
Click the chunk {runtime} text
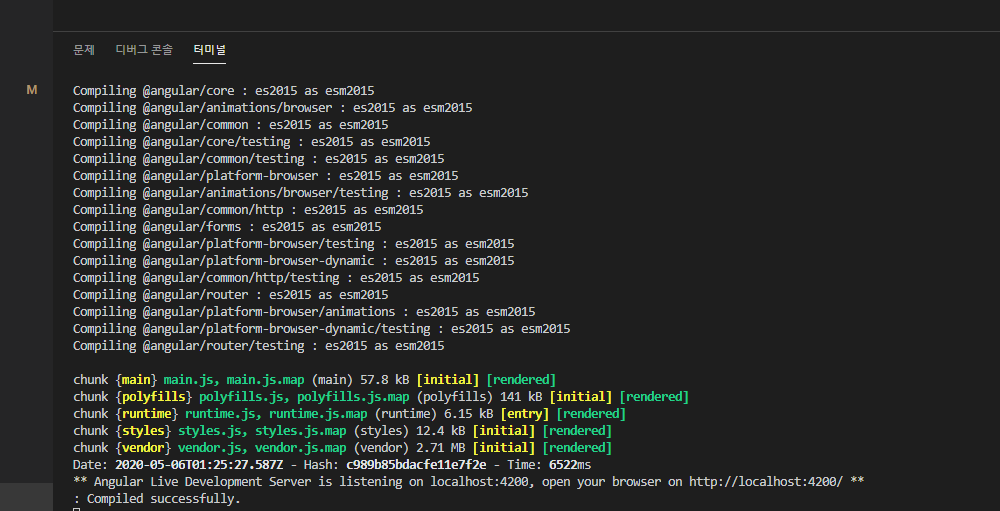126,413
